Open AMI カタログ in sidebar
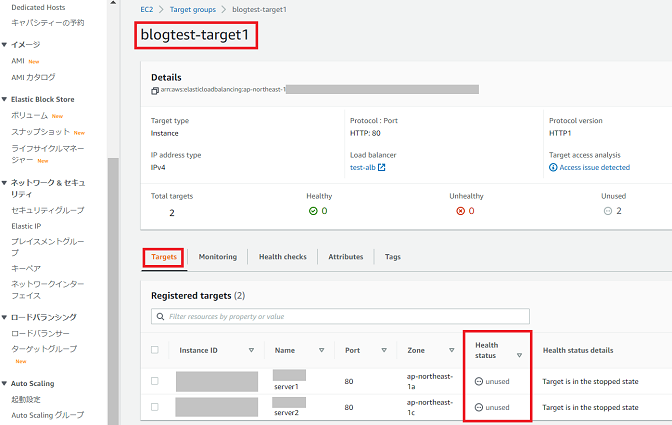This screenshot has height=425, width=672. [33, 77]
